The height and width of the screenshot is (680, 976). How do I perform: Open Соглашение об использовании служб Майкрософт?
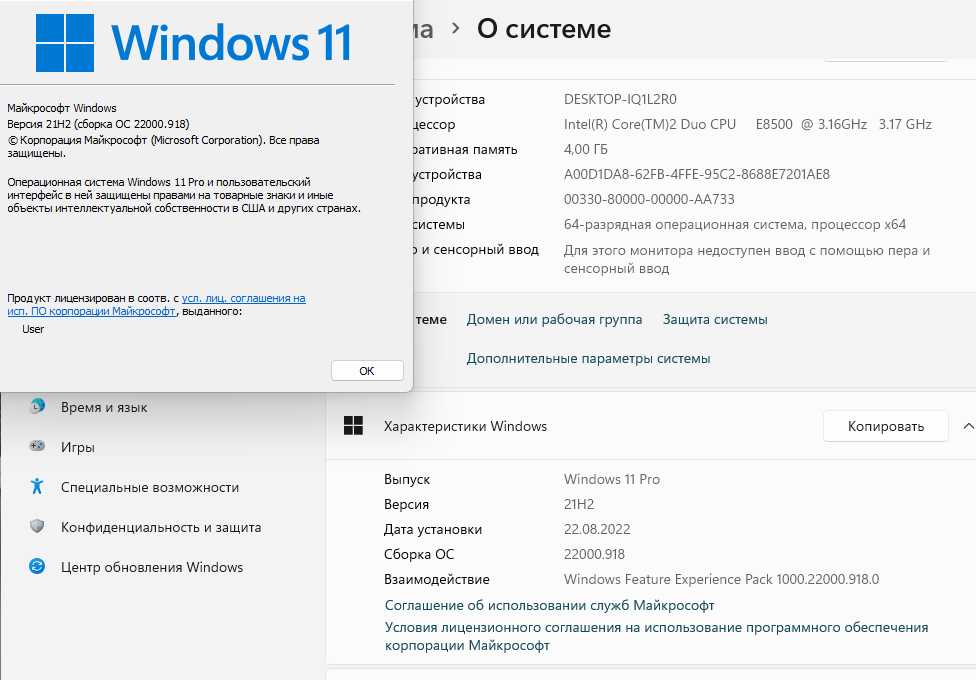(x=549, y=605)
